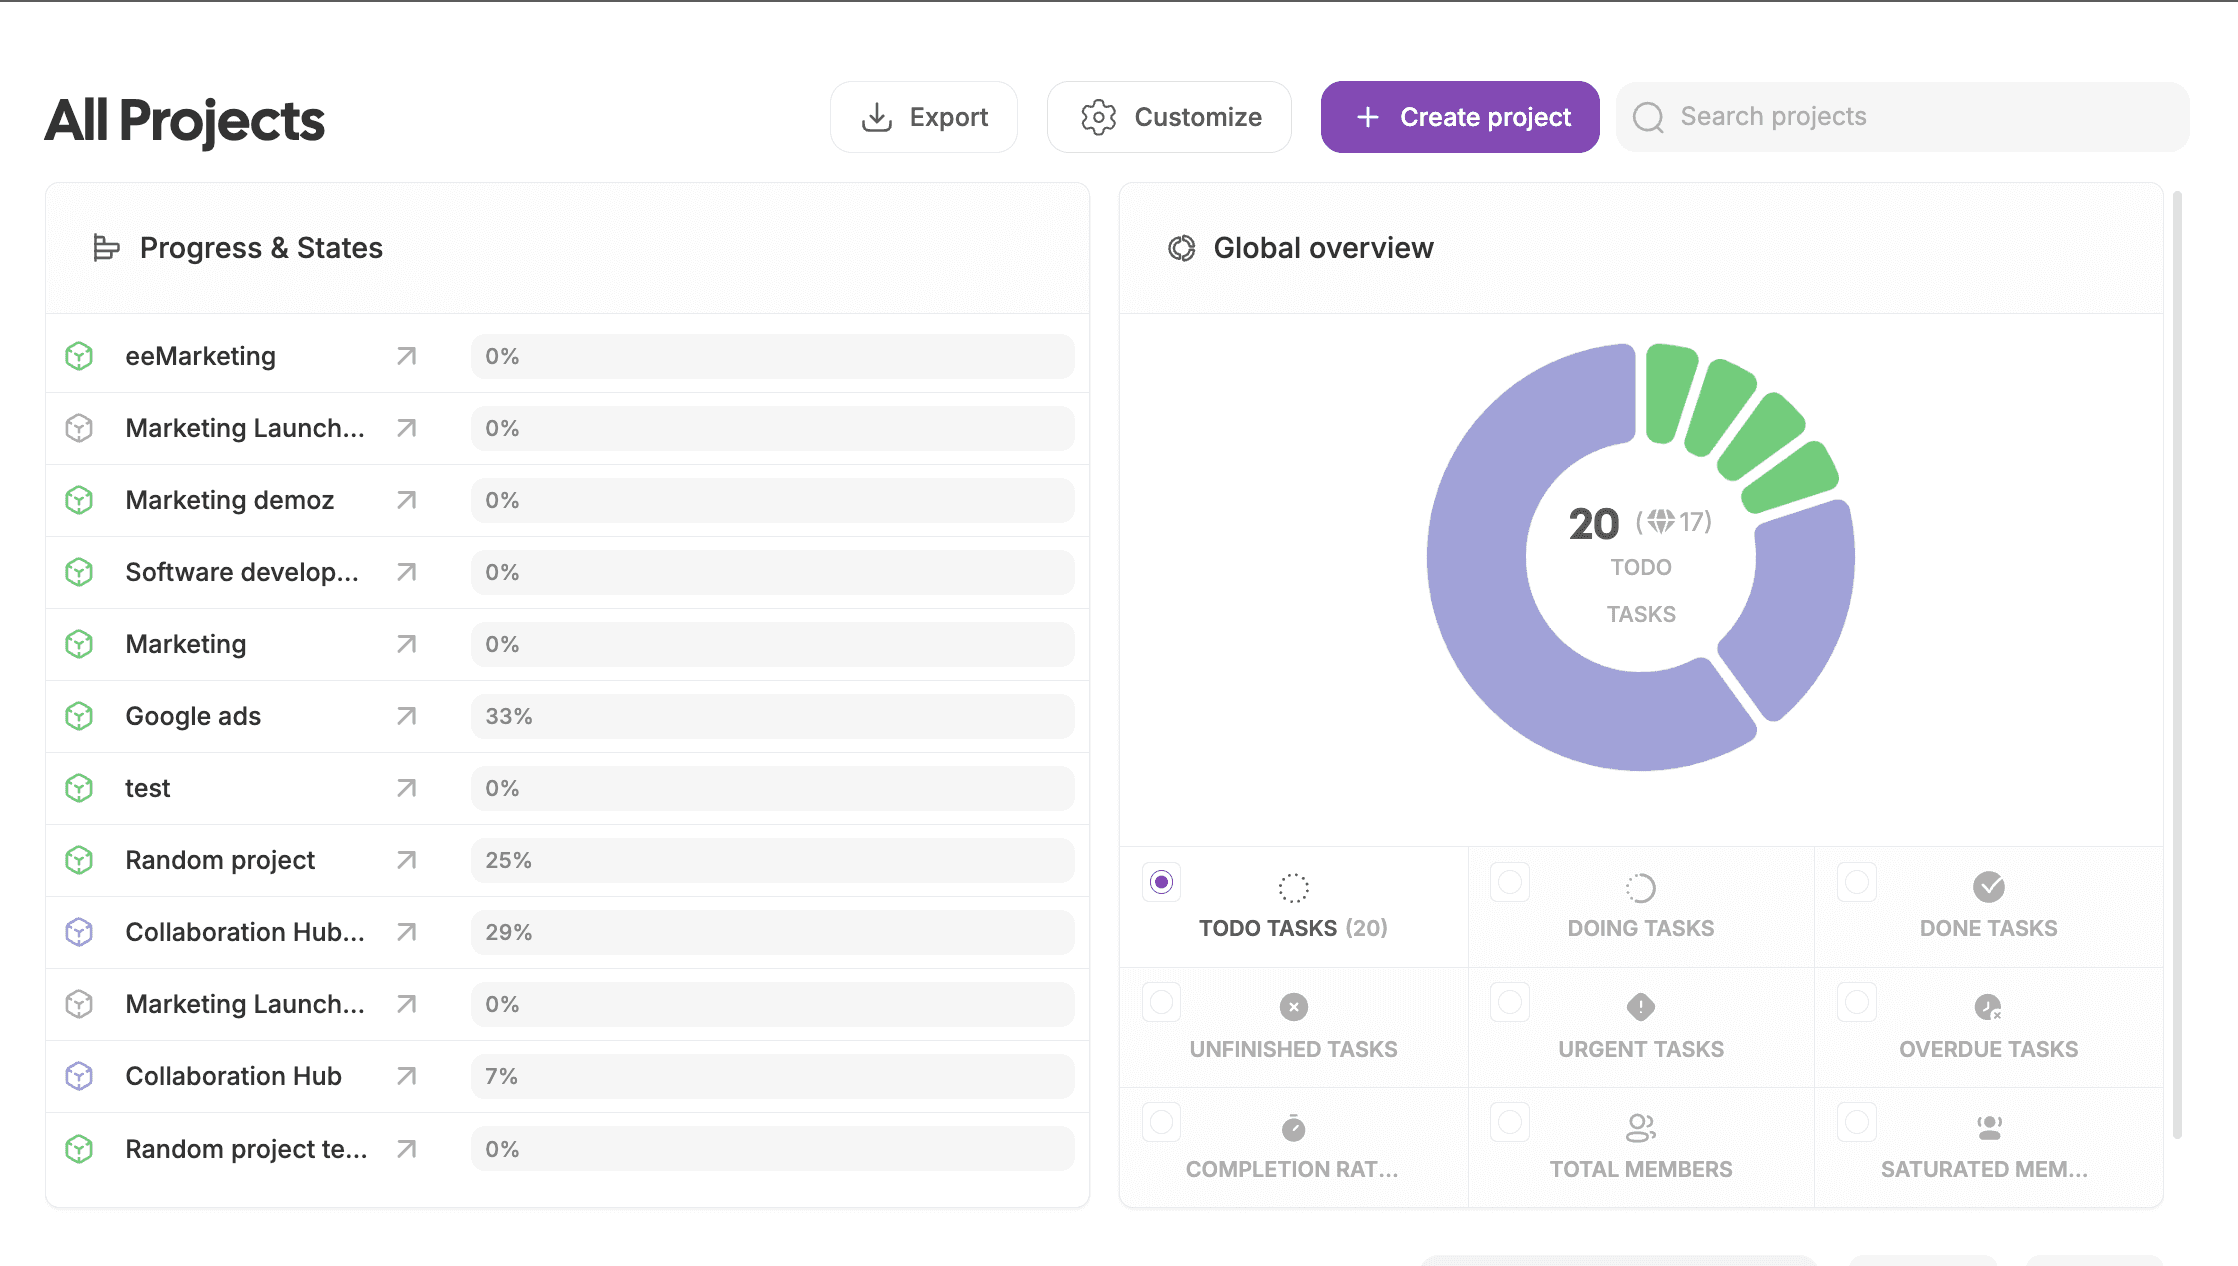
Task: Click the Global overview header icon
Action: point(1182,248)
